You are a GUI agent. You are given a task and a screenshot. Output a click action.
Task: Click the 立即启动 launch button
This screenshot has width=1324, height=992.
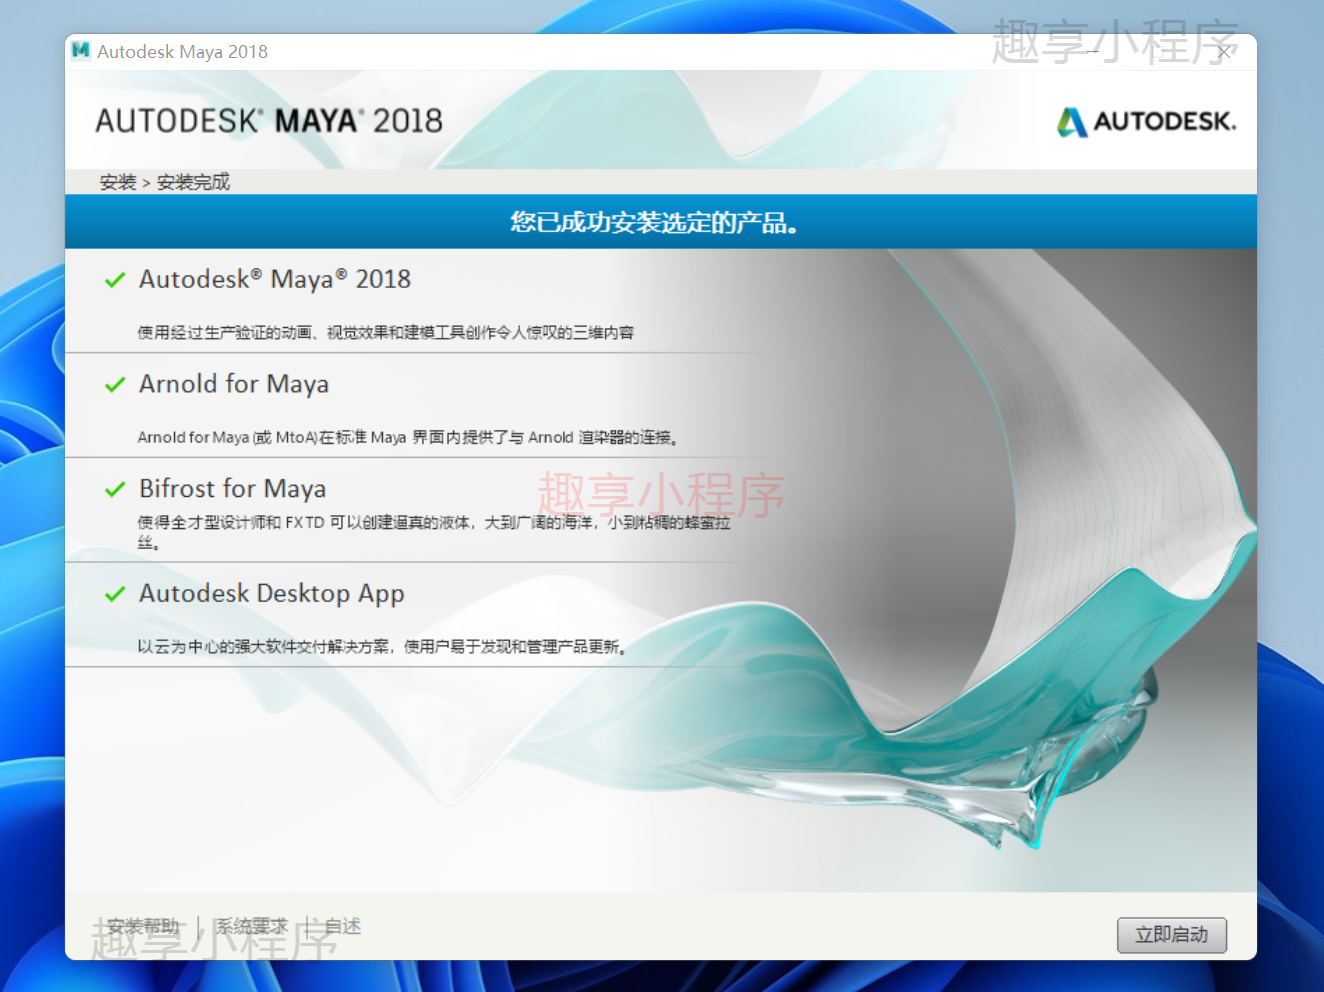coord(1171,935)
